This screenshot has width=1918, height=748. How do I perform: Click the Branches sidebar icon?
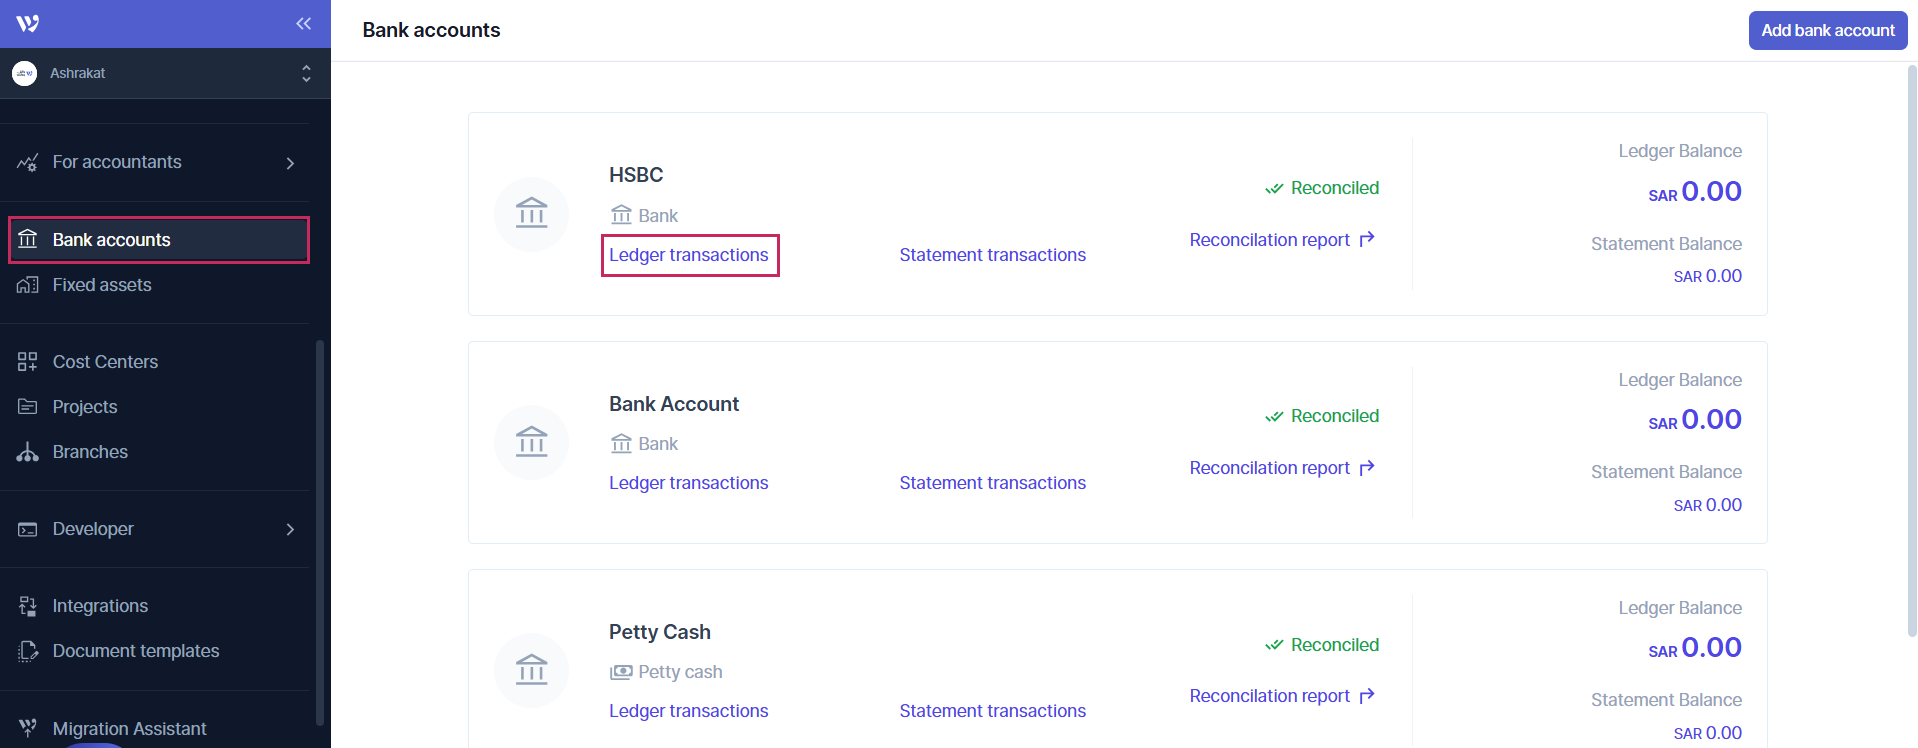pos(28,452)
